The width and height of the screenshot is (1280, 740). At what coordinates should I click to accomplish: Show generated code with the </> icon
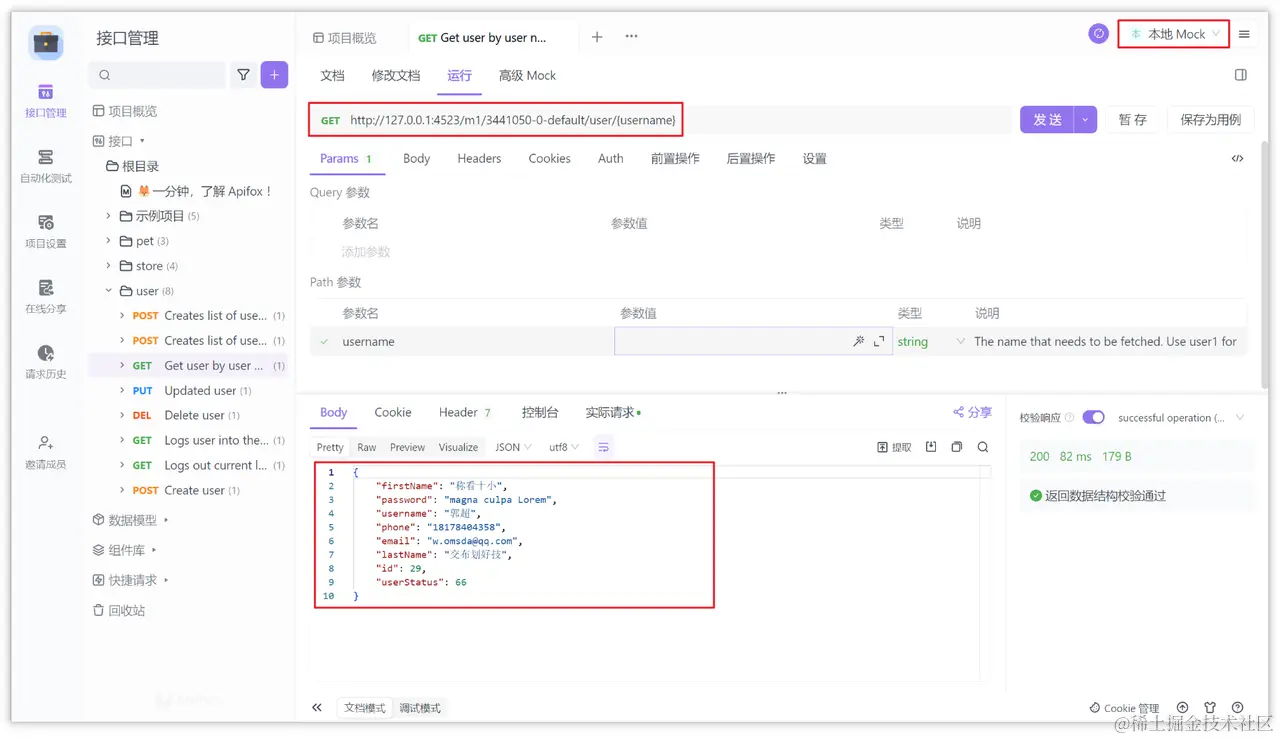[1238, 158]
